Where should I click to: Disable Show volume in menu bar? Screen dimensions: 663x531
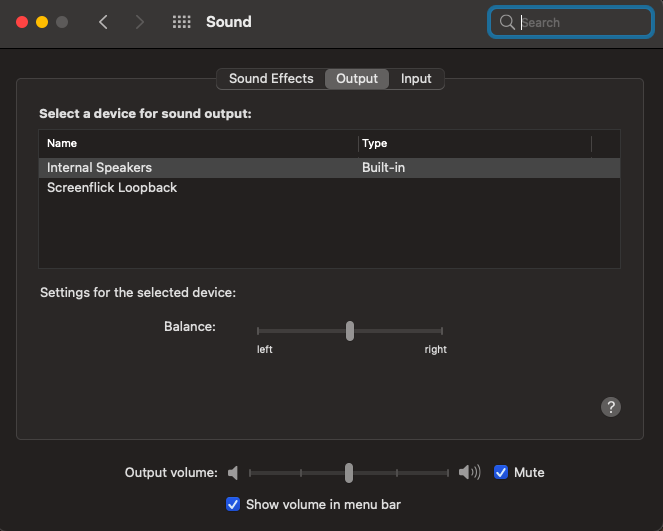tap(233, 504)
